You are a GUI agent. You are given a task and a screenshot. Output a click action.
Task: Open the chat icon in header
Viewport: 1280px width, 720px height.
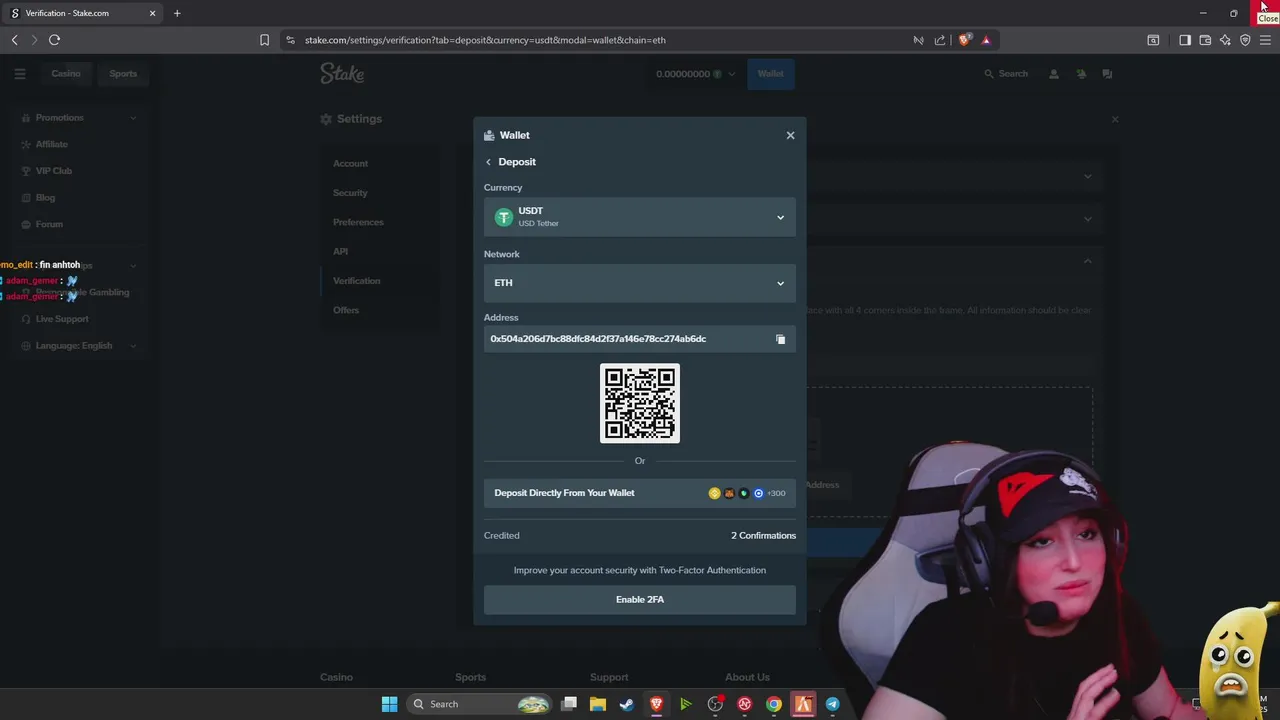(x=1107, y=74)
